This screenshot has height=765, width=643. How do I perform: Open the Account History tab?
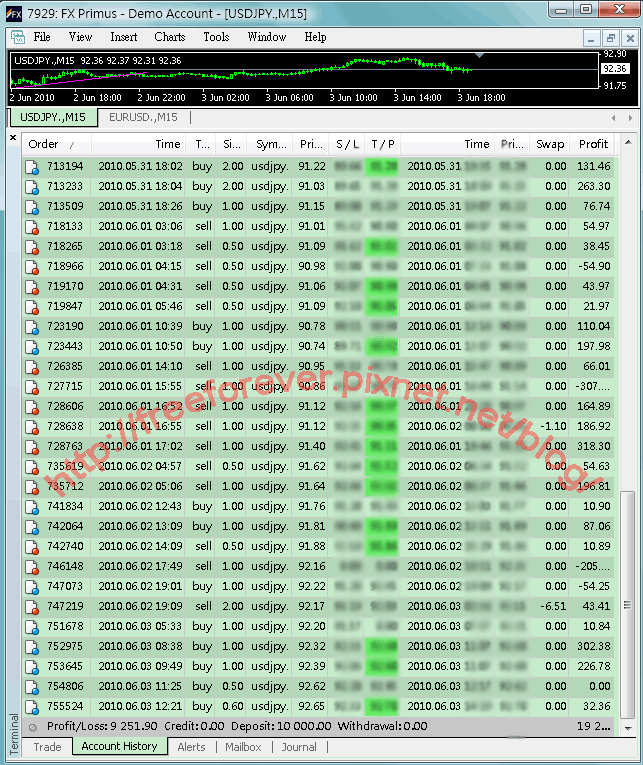pyautogui.click(x=120, y=746)
